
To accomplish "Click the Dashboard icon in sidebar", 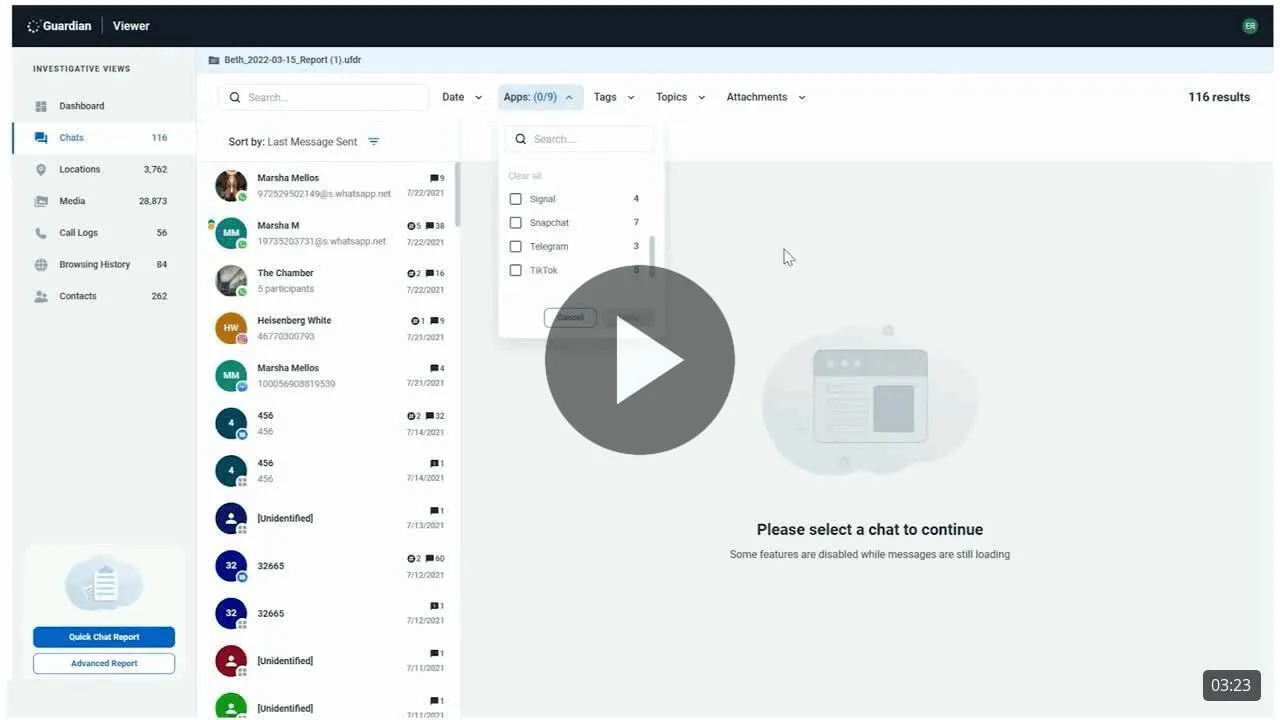I will [41, 106].
